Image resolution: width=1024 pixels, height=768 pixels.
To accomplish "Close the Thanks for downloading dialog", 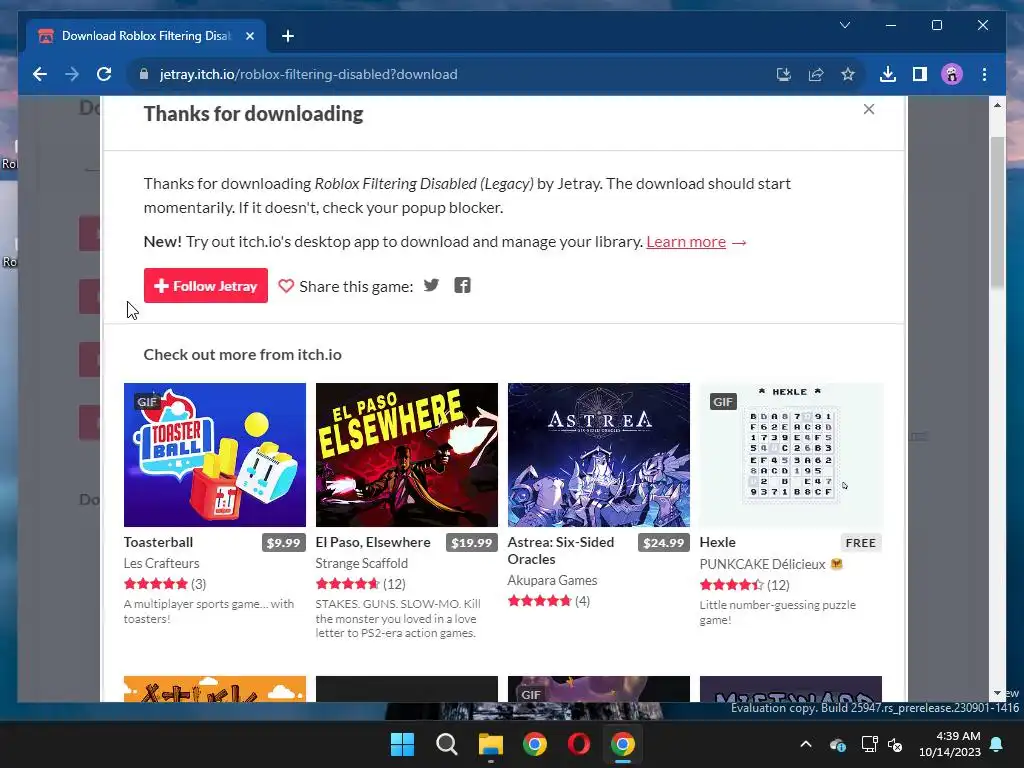I will point(869,109).
